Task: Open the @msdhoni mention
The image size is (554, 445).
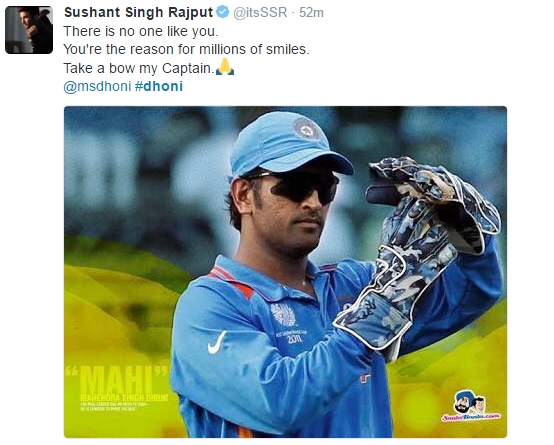Action: (x=97, y=86)
